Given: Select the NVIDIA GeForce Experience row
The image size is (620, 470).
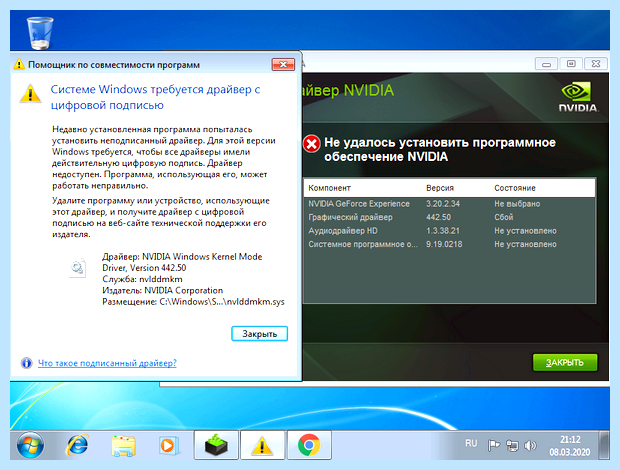Looking at the screenshot, I should 450,204.
